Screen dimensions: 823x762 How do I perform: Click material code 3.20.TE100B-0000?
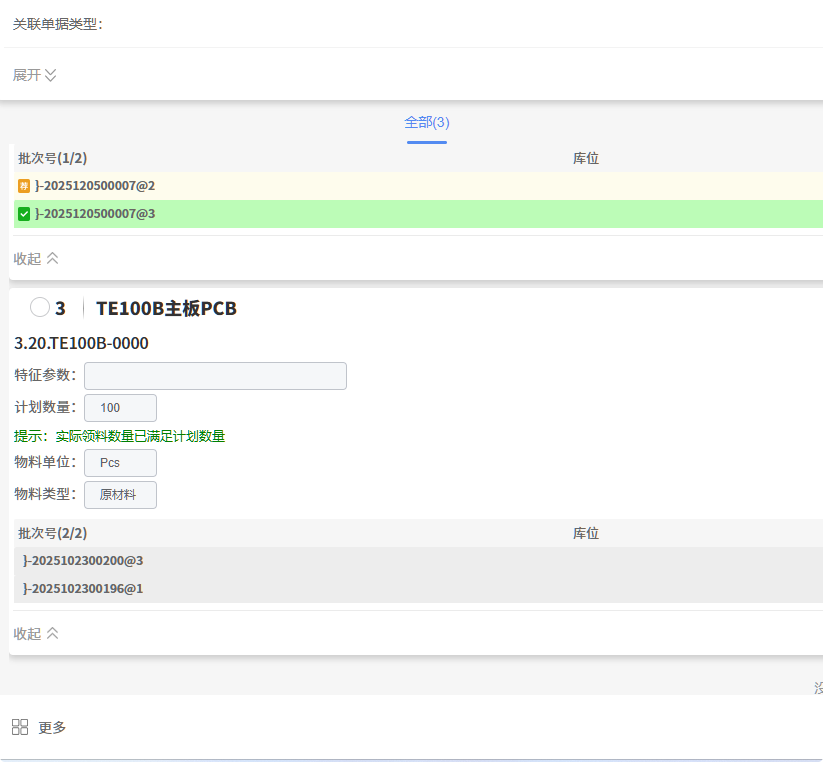(81, 343)
